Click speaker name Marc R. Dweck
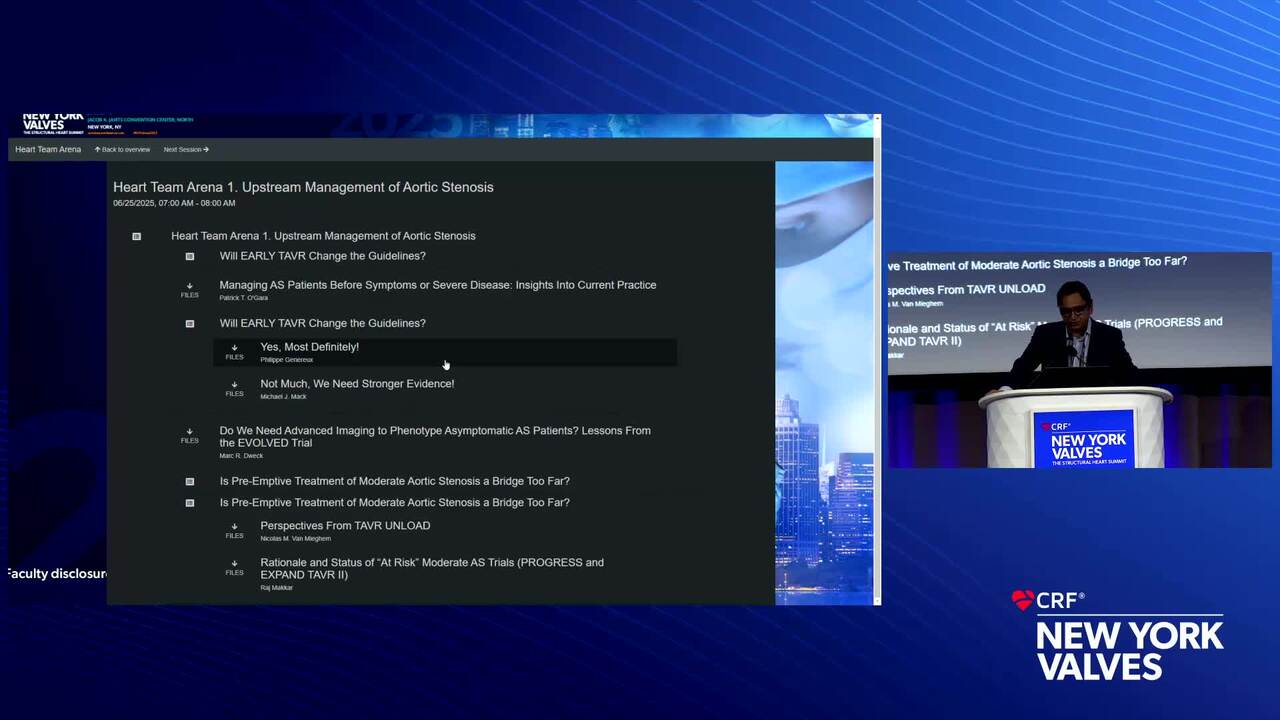Image resolution: width=1280 pixels, height=720 pixels. (241, 456)
